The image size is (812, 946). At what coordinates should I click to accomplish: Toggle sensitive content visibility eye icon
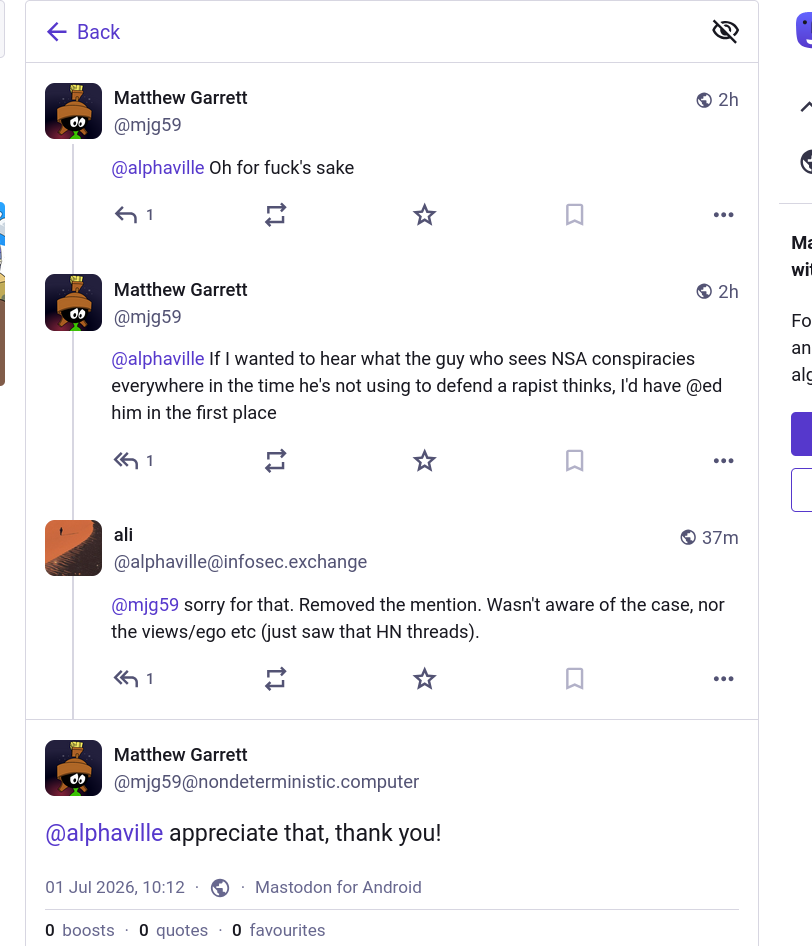[x=725, y=31]
